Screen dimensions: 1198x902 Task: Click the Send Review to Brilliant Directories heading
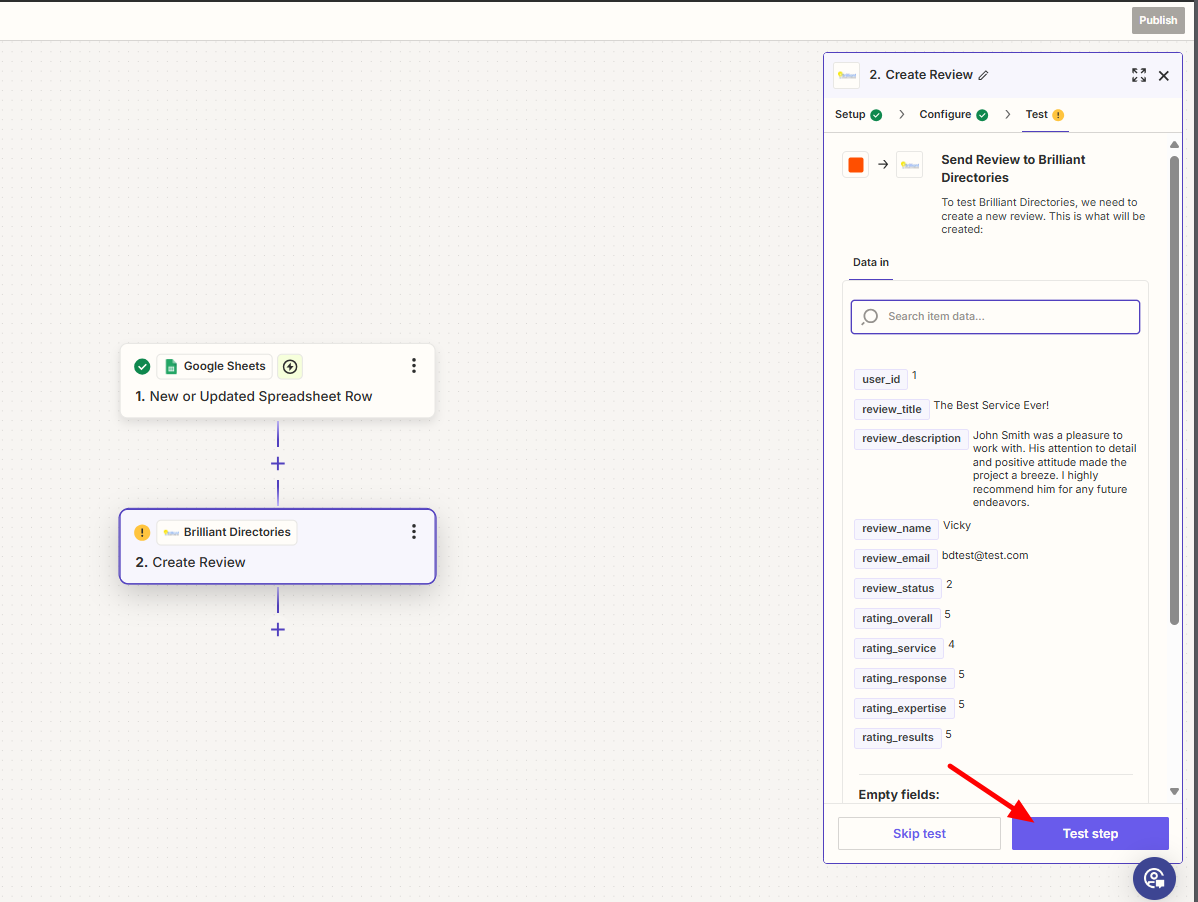tap(1013, 169)
